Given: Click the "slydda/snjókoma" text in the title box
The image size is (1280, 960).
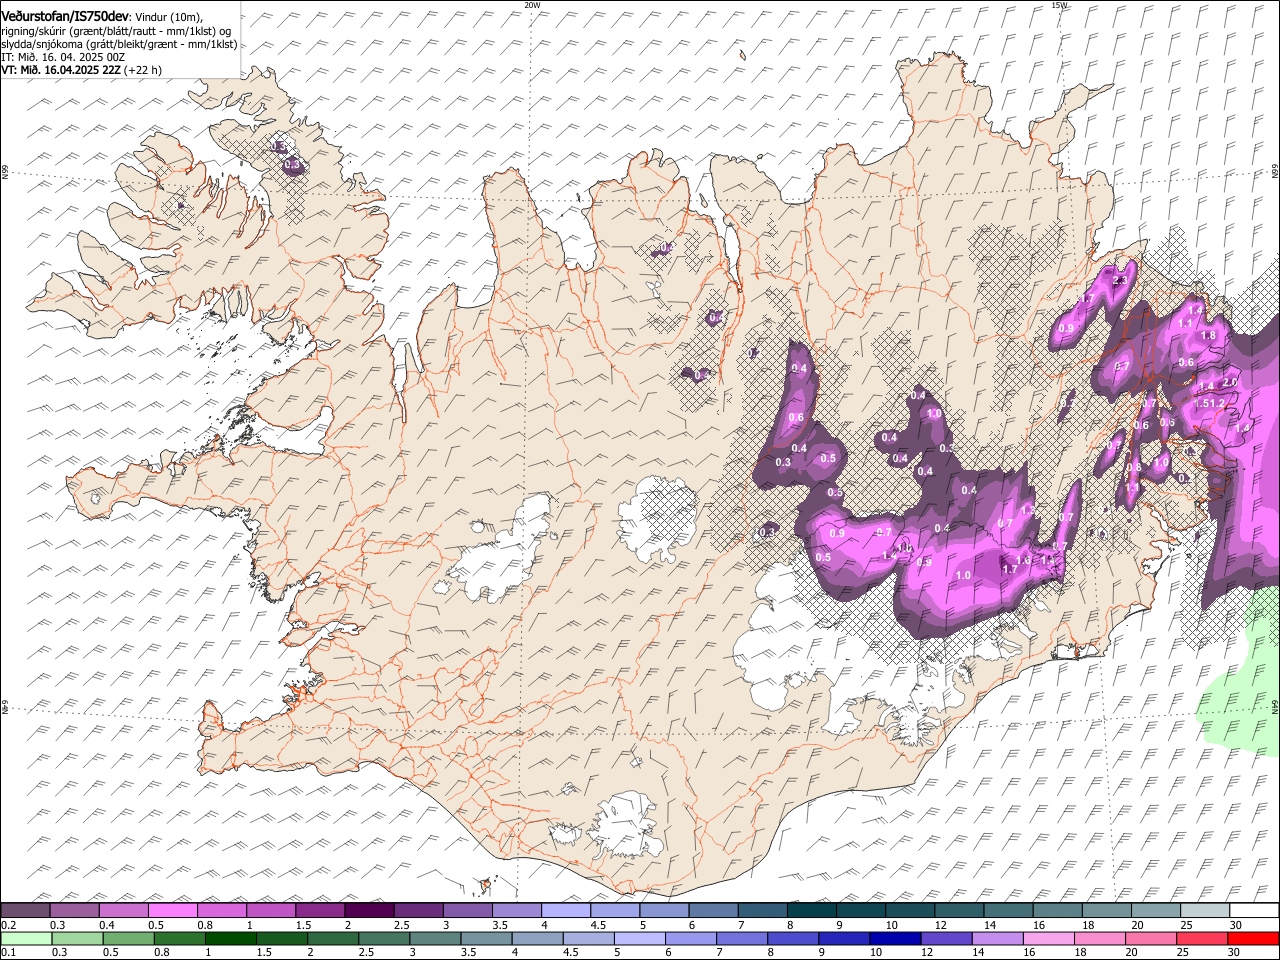Looking at the screenshot, I should tap(42, 44).
